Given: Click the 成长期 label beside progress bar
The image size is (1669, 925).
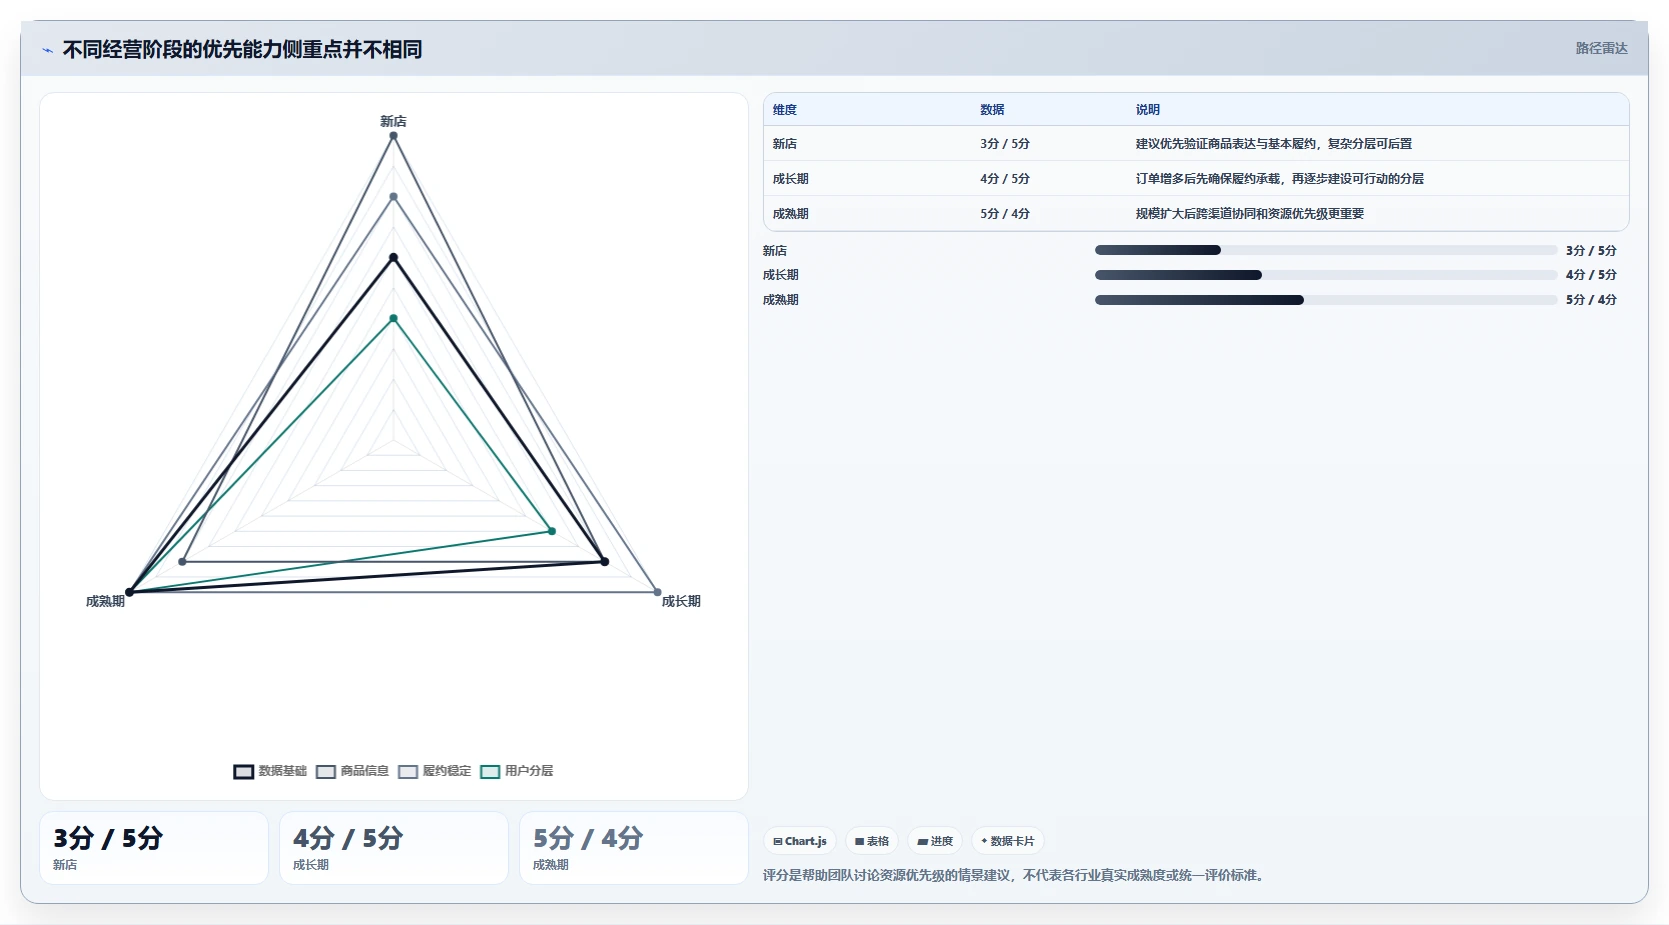Looking at the screenshot, I should (x=781, y=275).
